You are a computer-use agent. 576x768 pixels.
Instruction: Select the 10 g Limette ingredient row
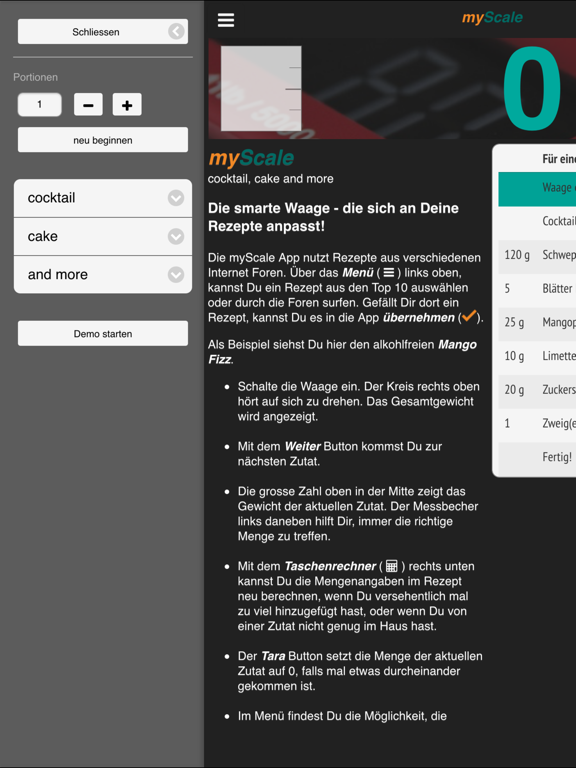(537, 358)
